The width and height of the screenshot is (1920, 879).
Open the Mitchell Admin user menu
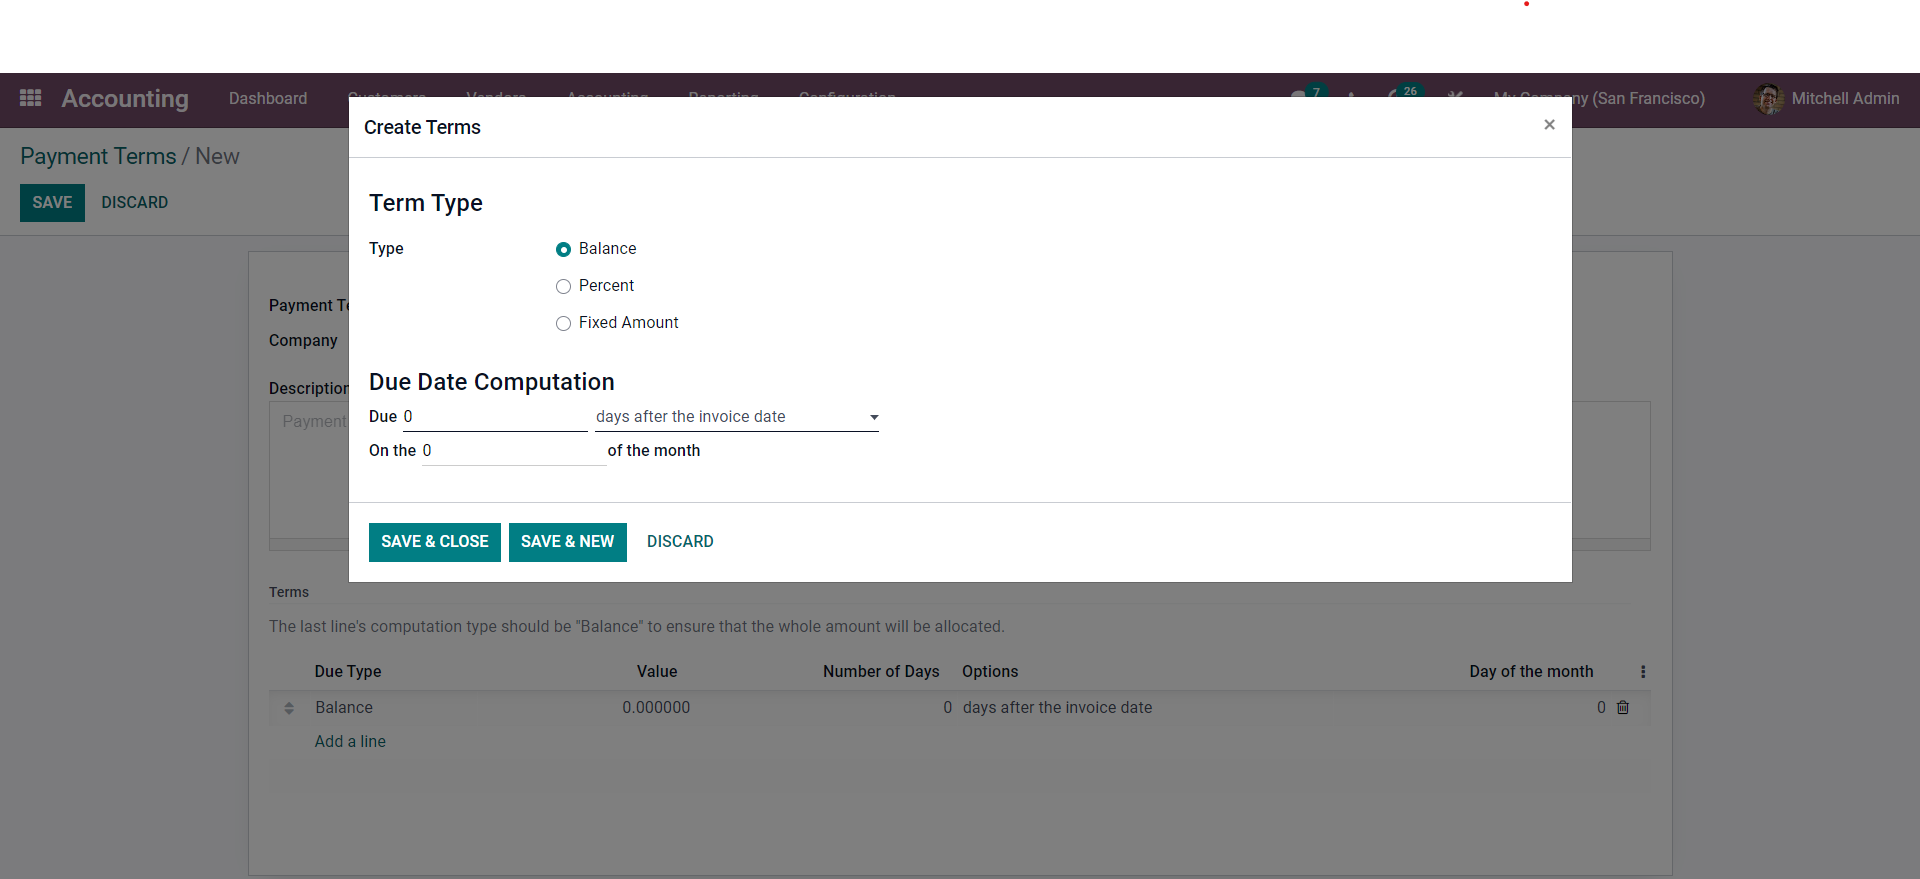1826,98
